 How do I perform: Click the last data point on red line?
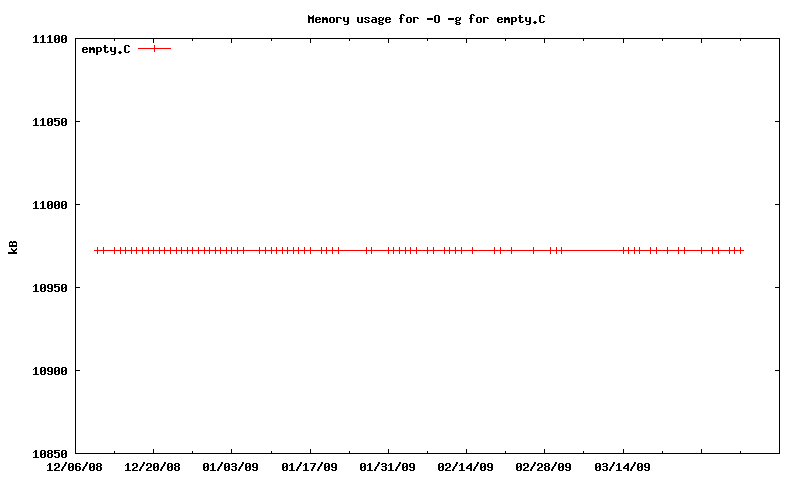(x=741, y=250)
